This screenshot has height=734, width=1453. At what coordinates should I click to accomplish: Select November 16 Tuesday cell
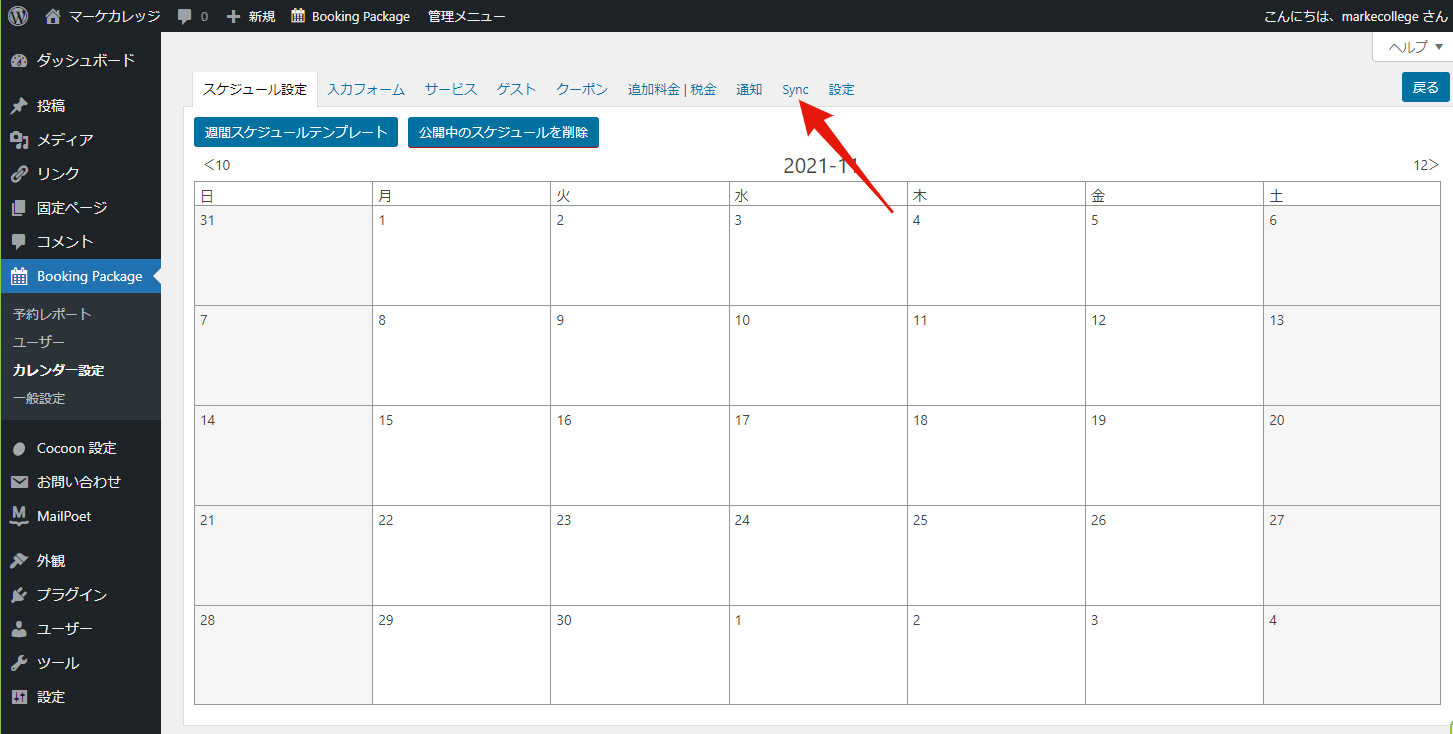(639, 455)
